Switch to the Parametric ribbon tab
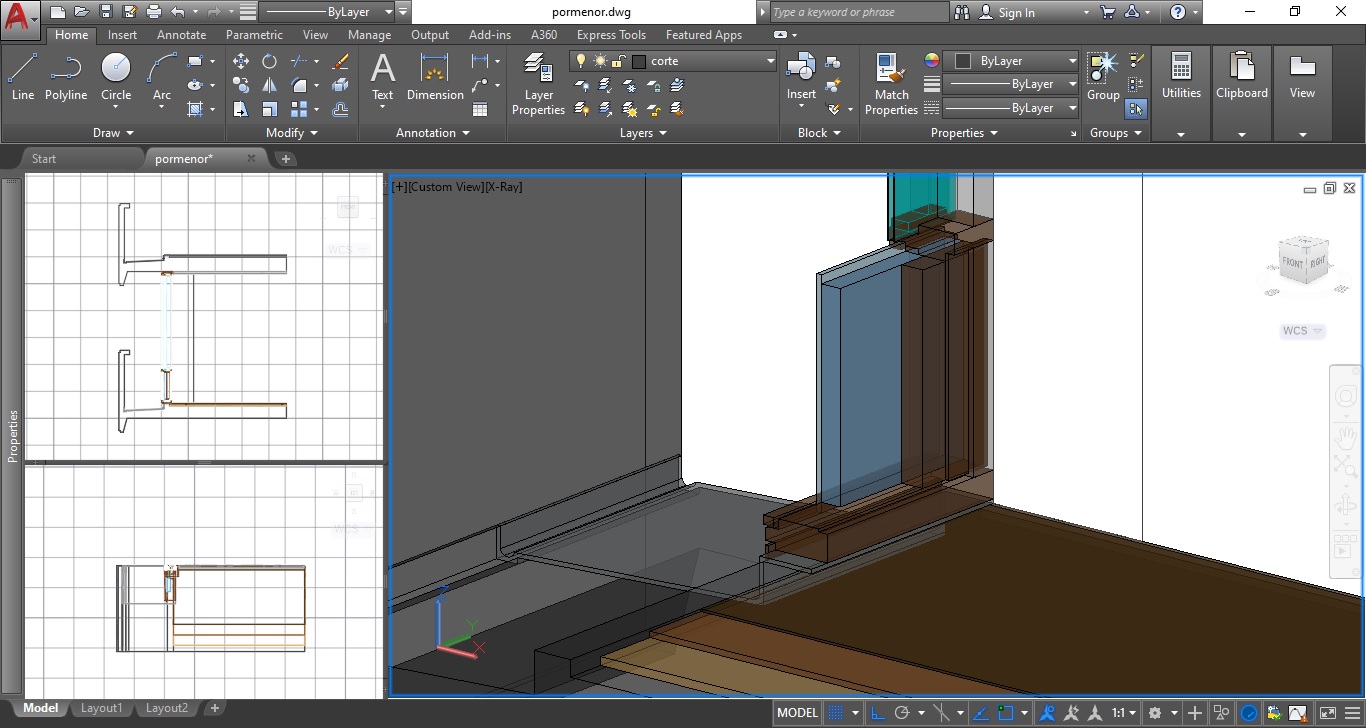Image resolution: width=1366 pixels, height=728 pixels. [254, 35]
